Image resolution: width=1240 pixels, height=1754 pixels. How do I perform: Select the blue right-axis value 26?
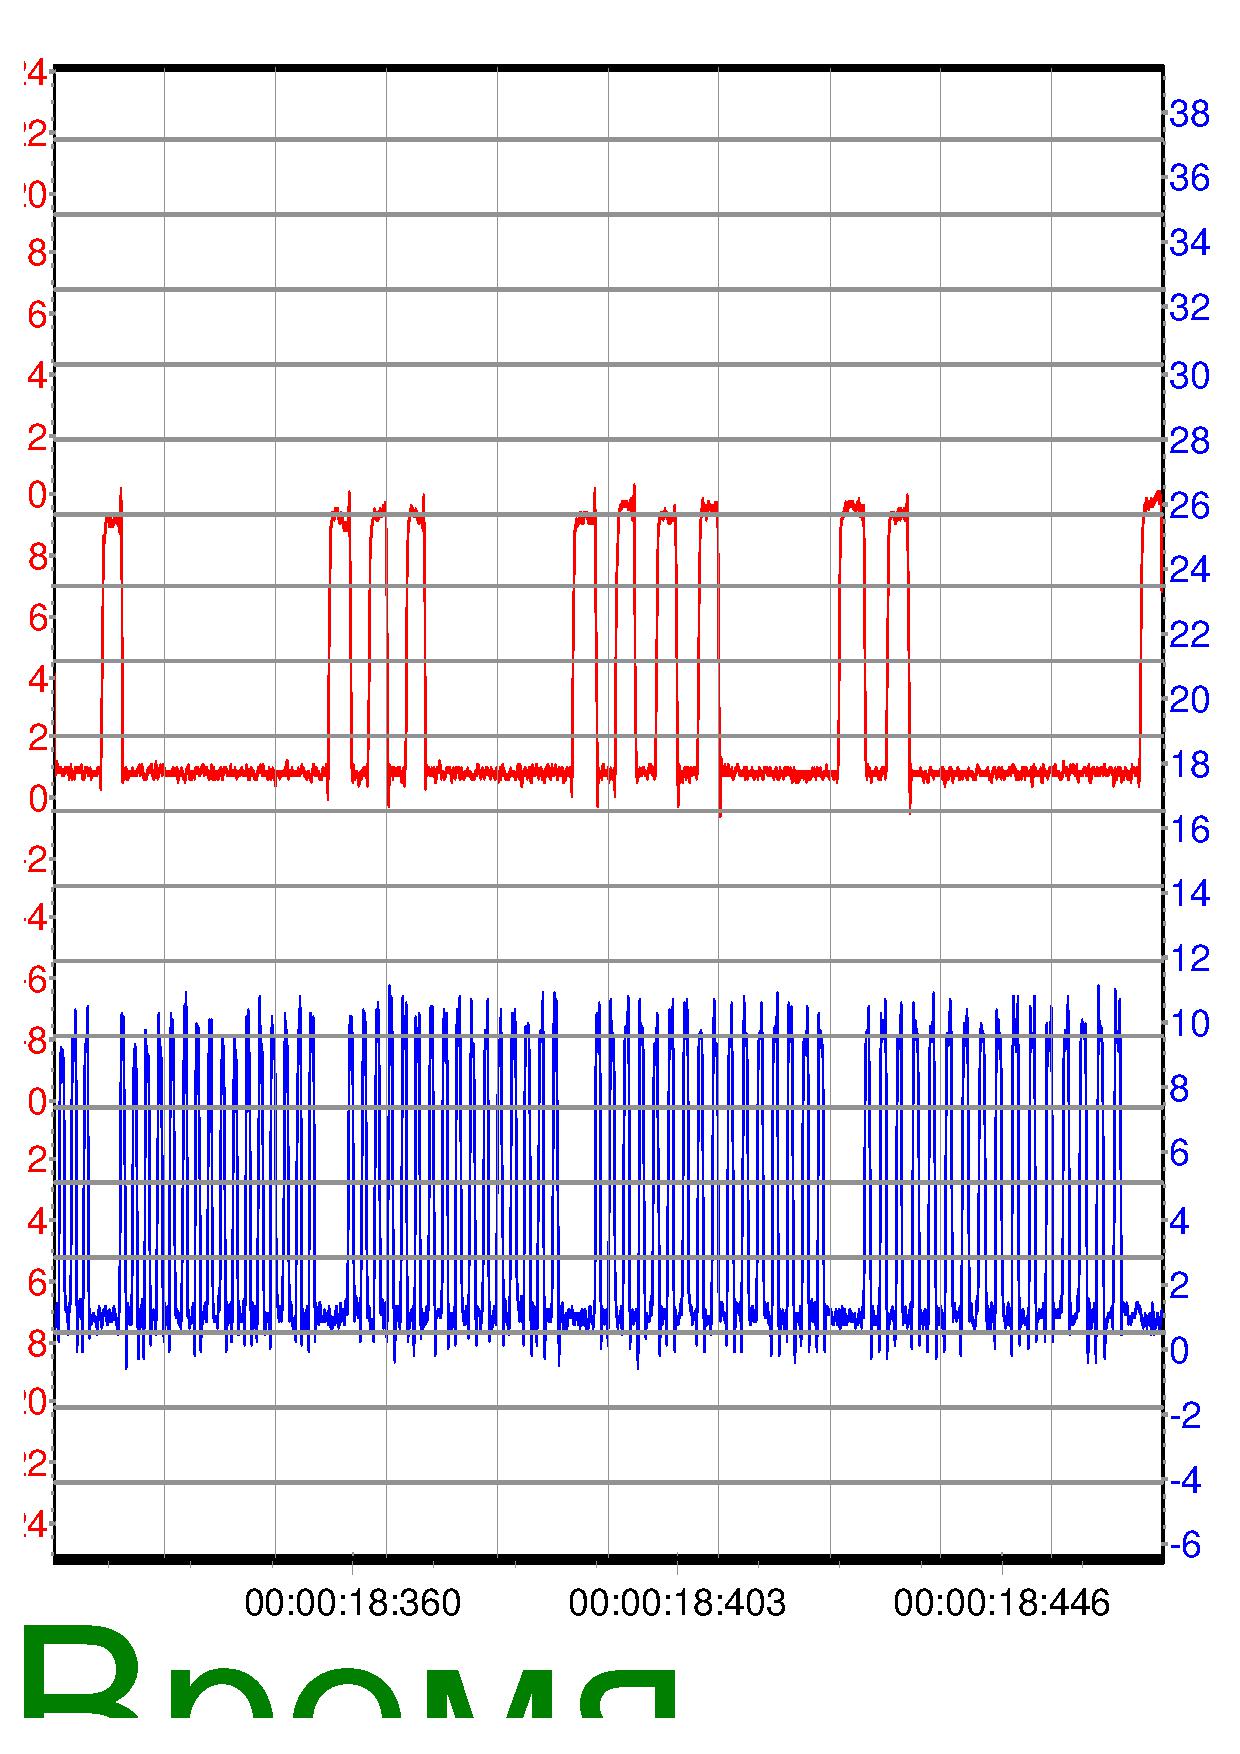[1190, 505]
